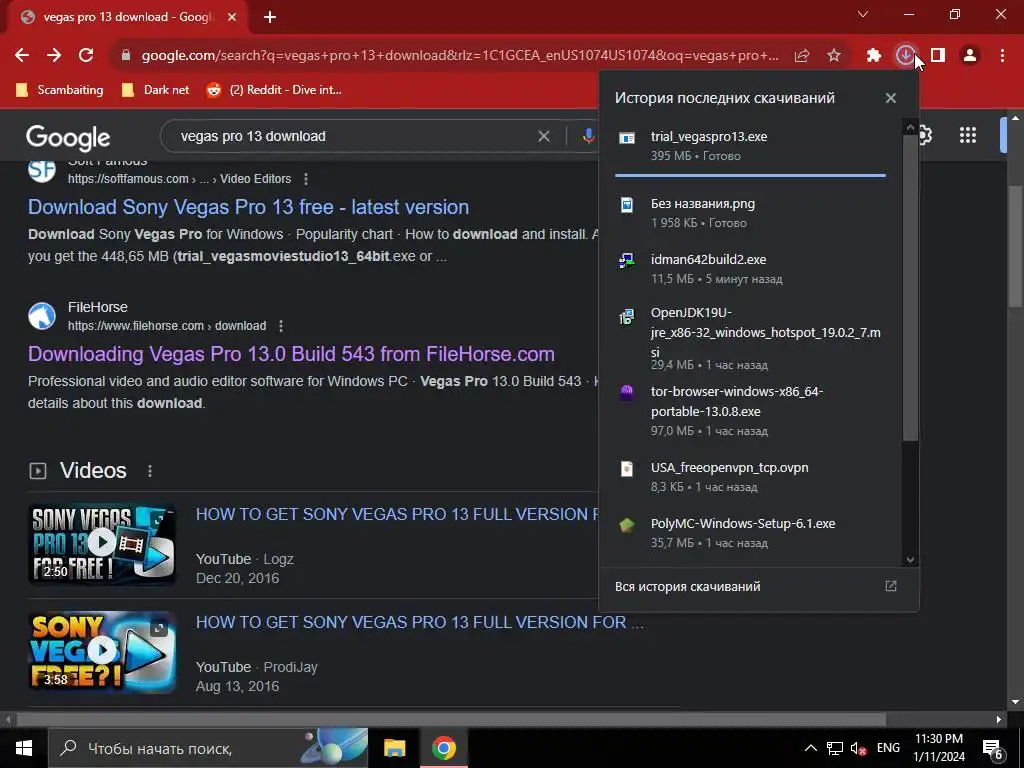Open Dark net bookmarks folder
The image size is (1024, 768).
155,90
